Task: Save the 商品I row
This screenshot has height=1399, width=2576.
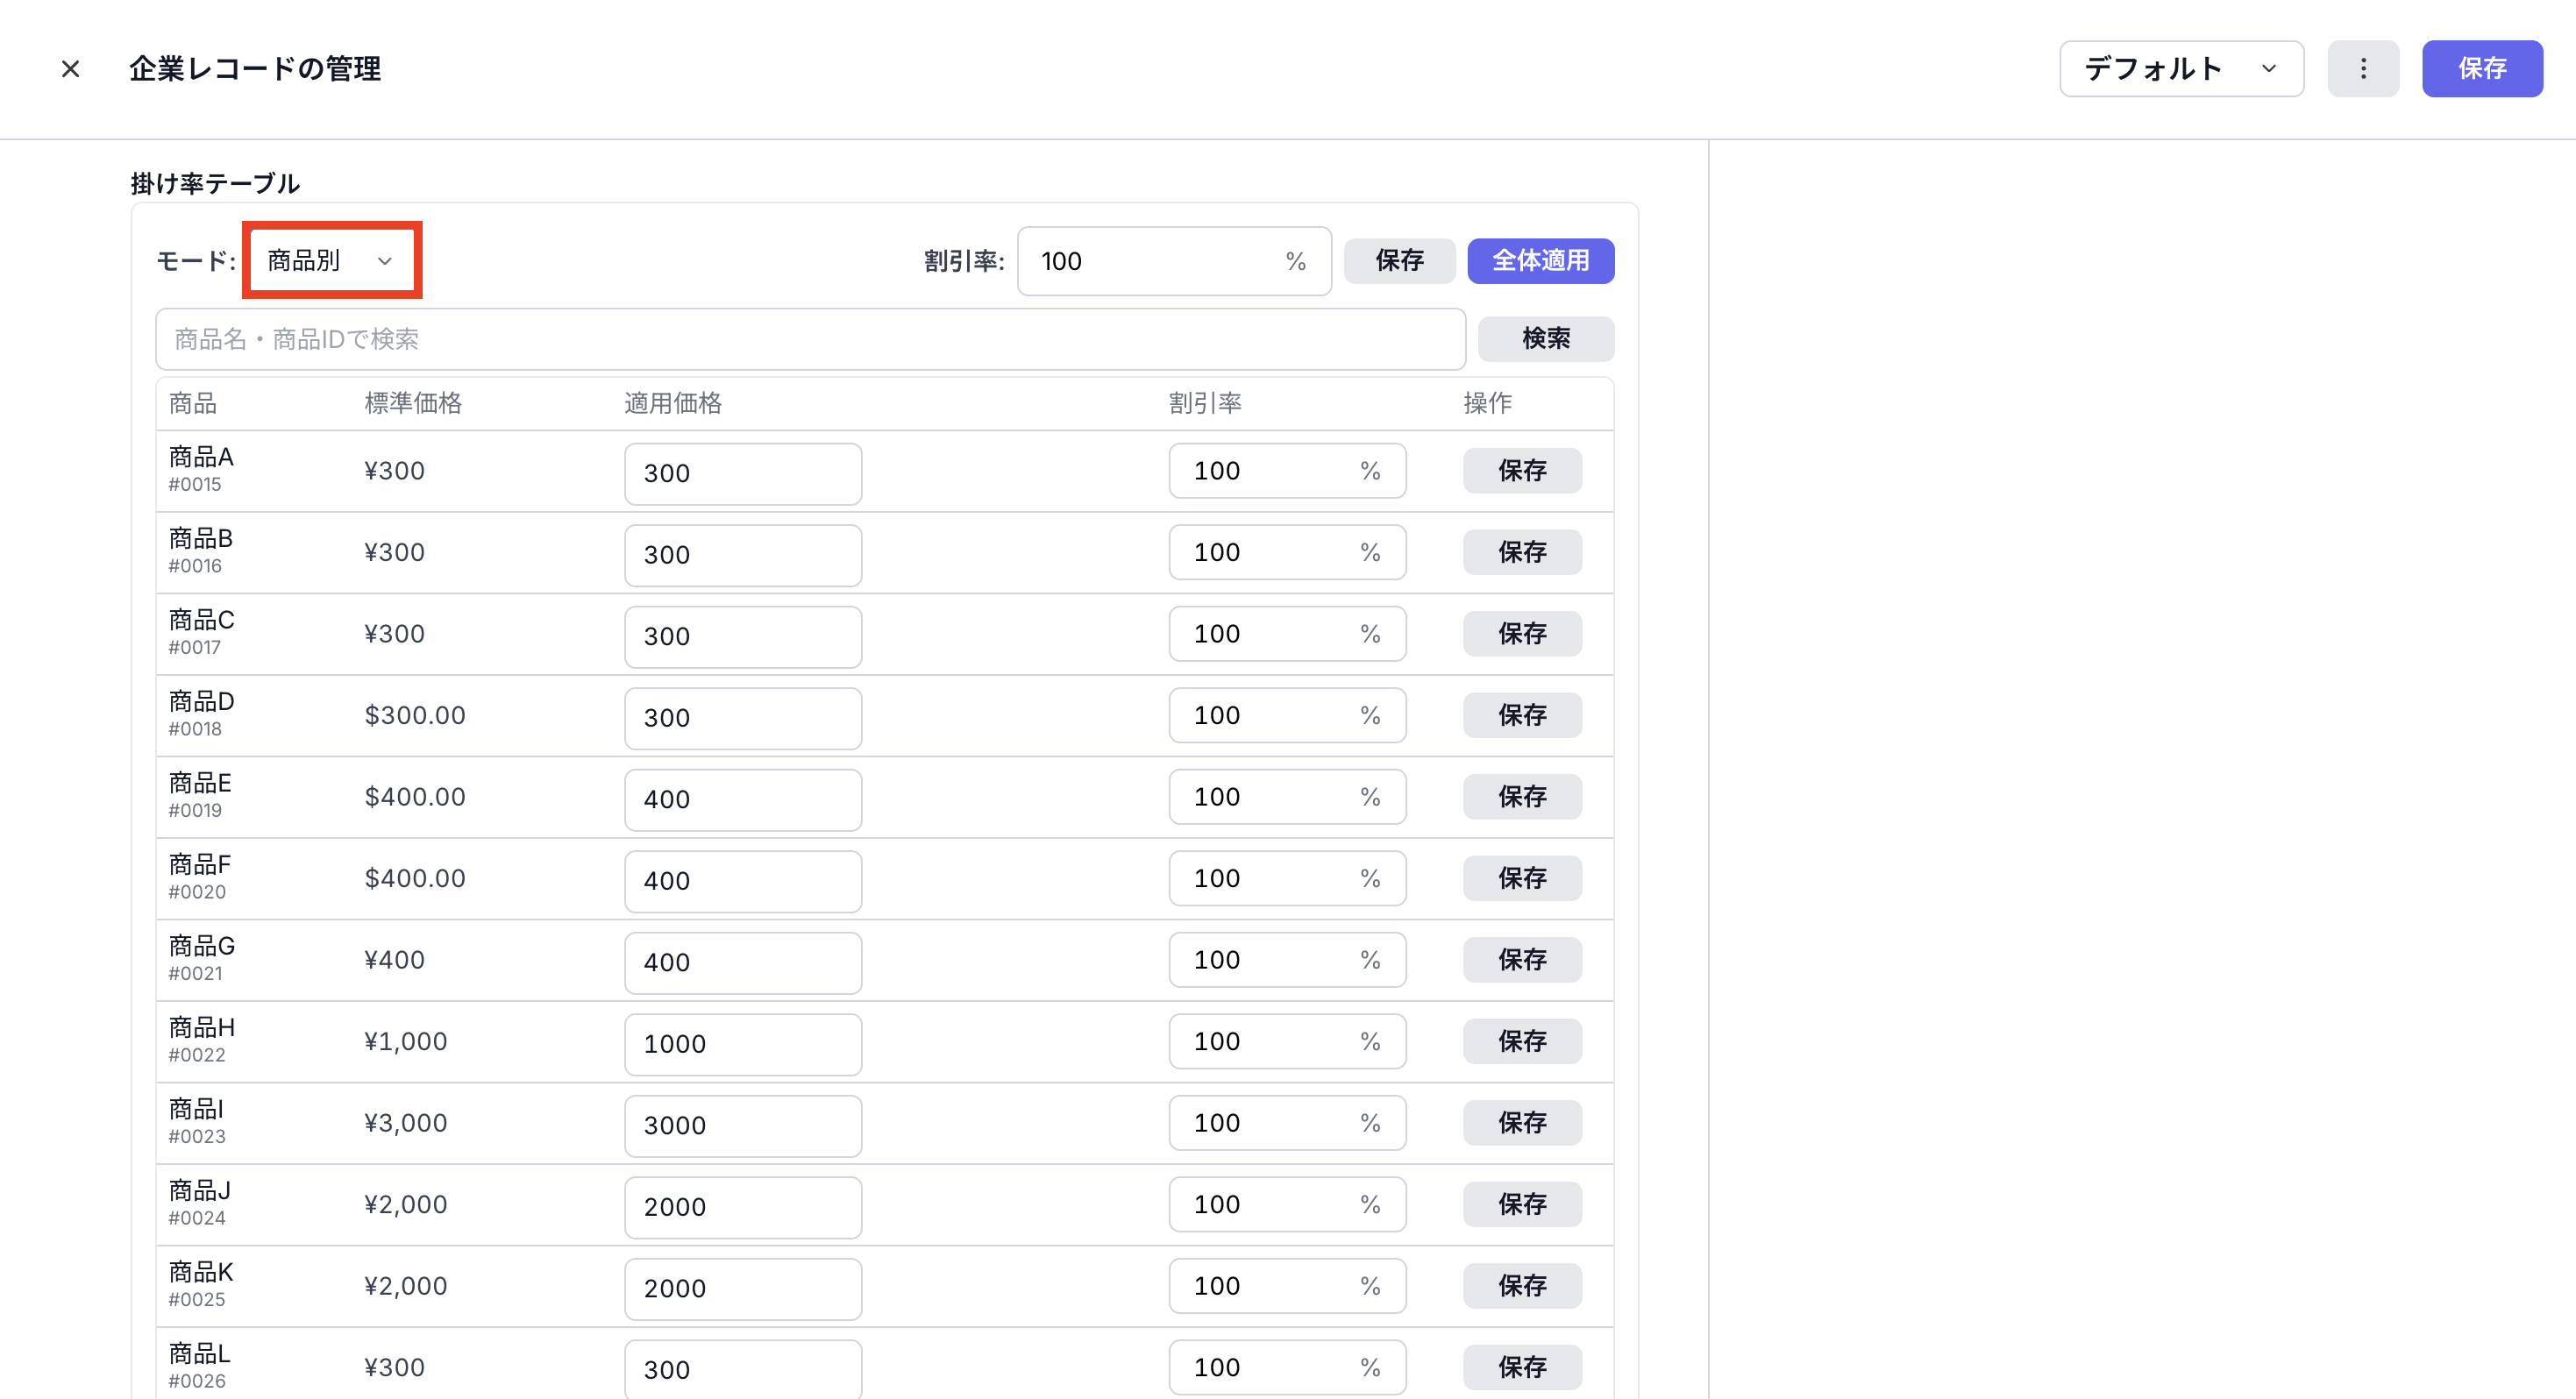Action: 1521,1123
